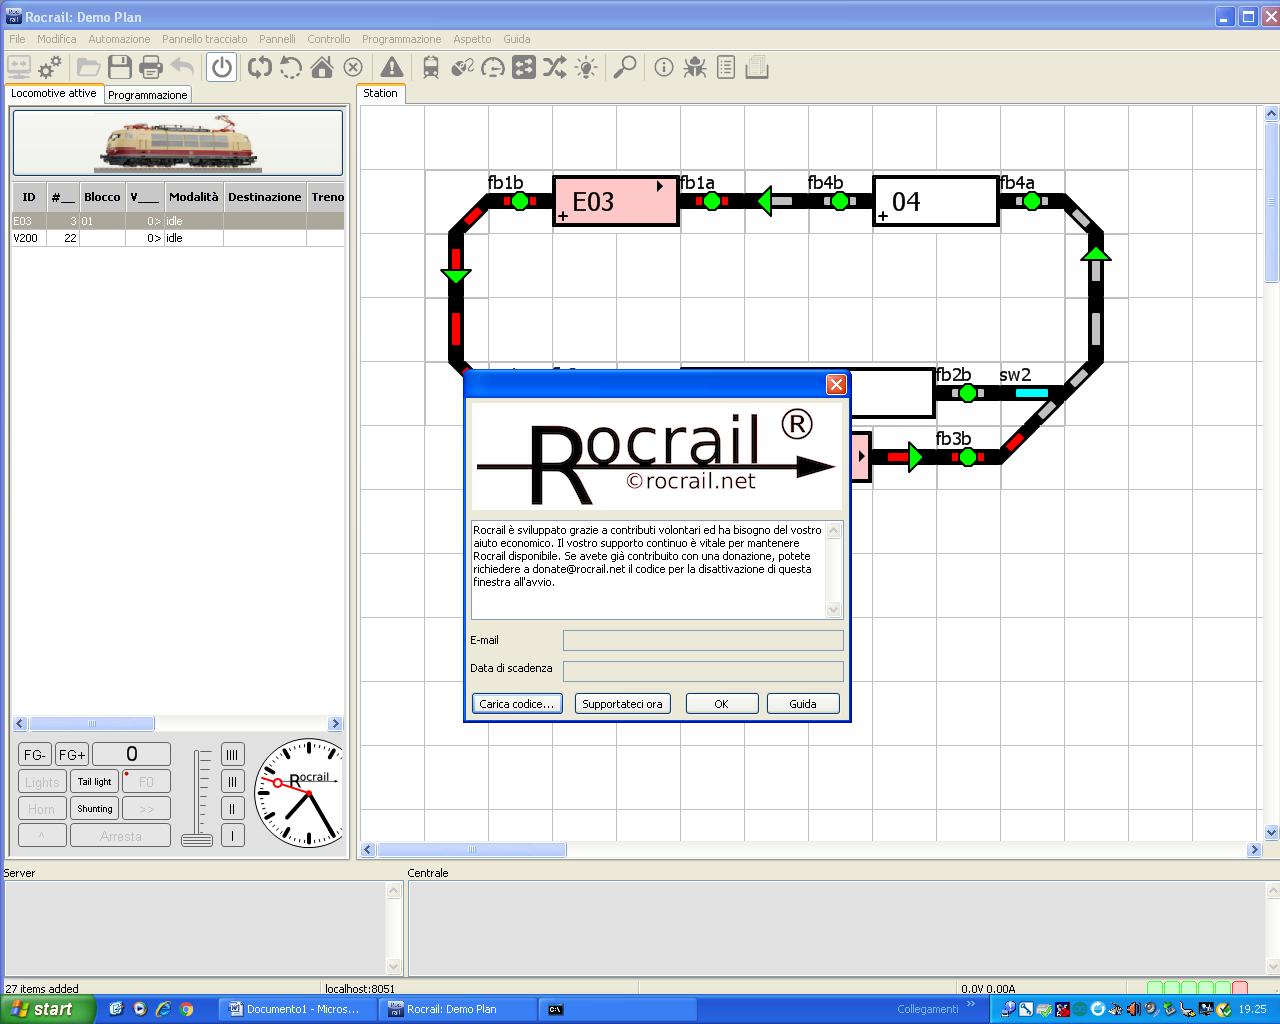Screen dimensions: 1280x1024
Task: Click the fb1a sensor green dot
Action: [712, 201]
